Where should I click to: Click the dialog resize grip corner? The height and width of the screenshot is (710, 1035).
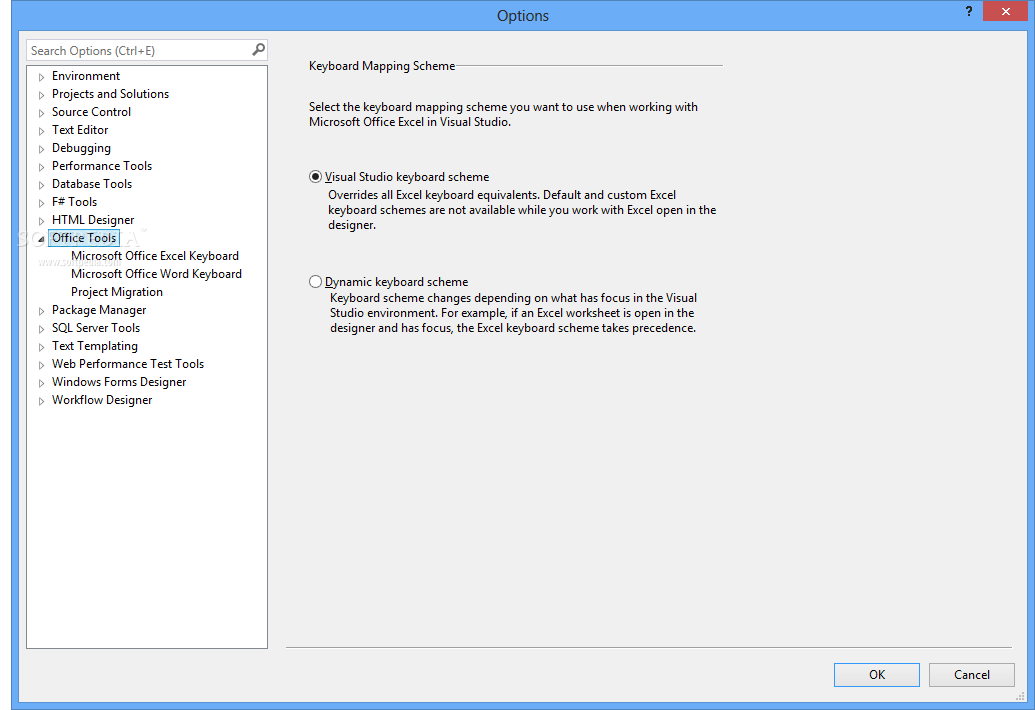tap(1020, 696)
